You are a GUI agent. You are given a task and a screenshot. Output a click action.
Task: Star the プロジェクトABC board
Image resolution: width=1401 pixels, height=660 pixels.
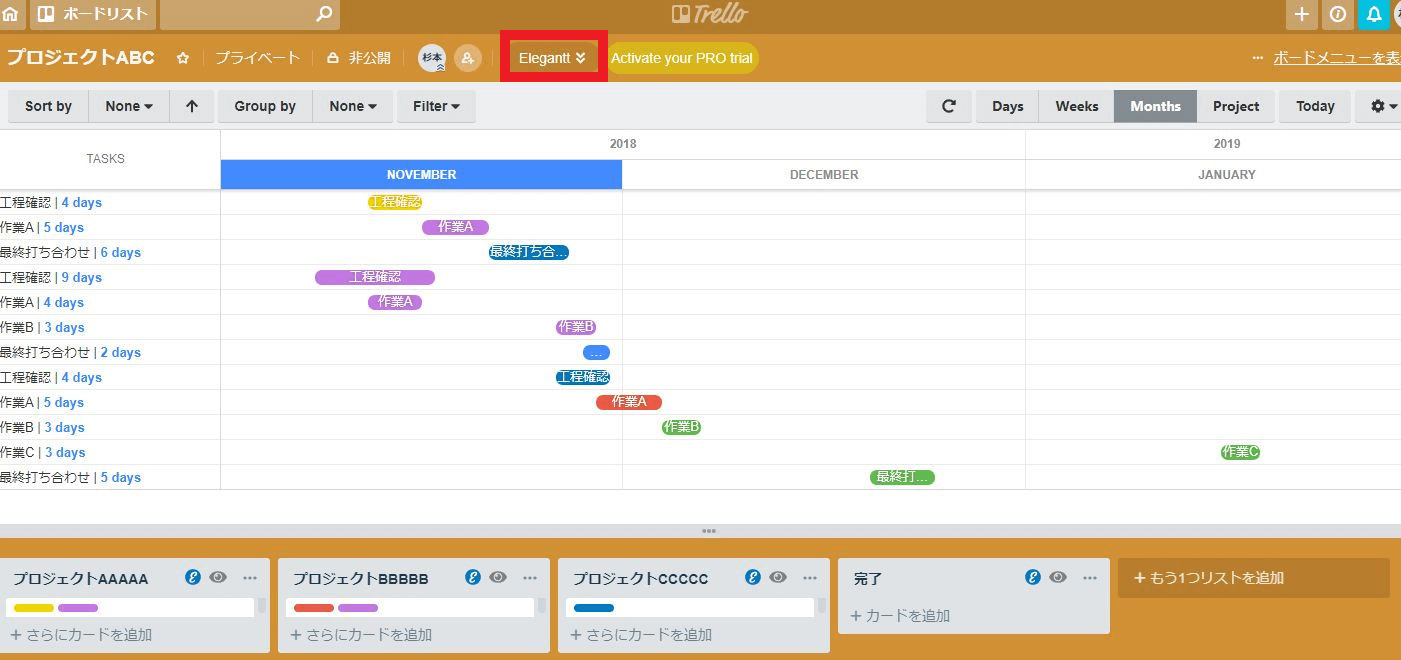[183, 58]
